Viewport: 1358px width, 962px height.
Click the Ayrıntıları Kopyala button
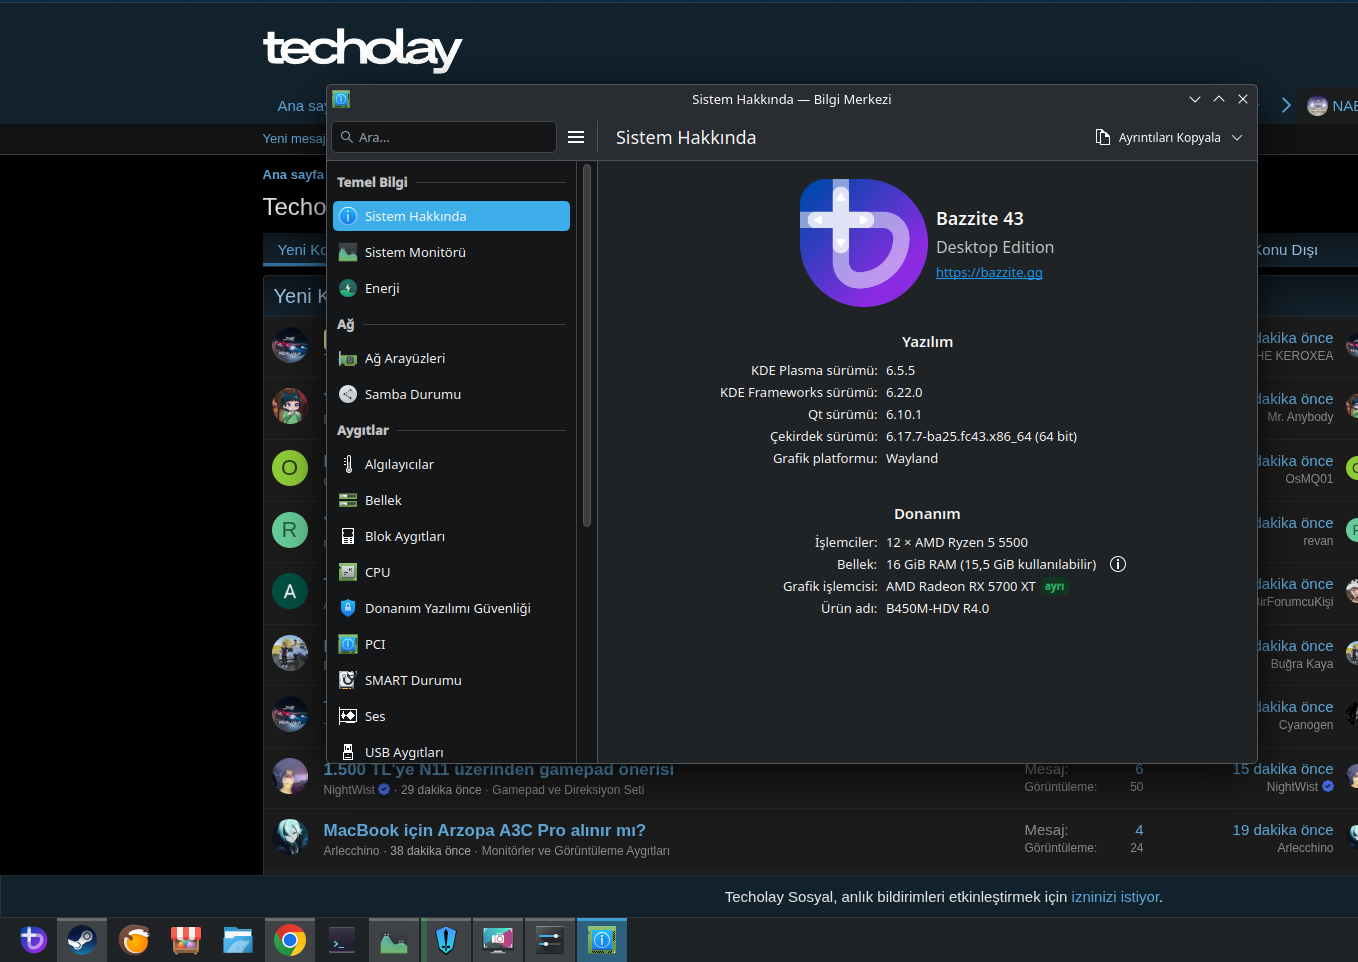pyautogui.click(x=1158, y=137)
